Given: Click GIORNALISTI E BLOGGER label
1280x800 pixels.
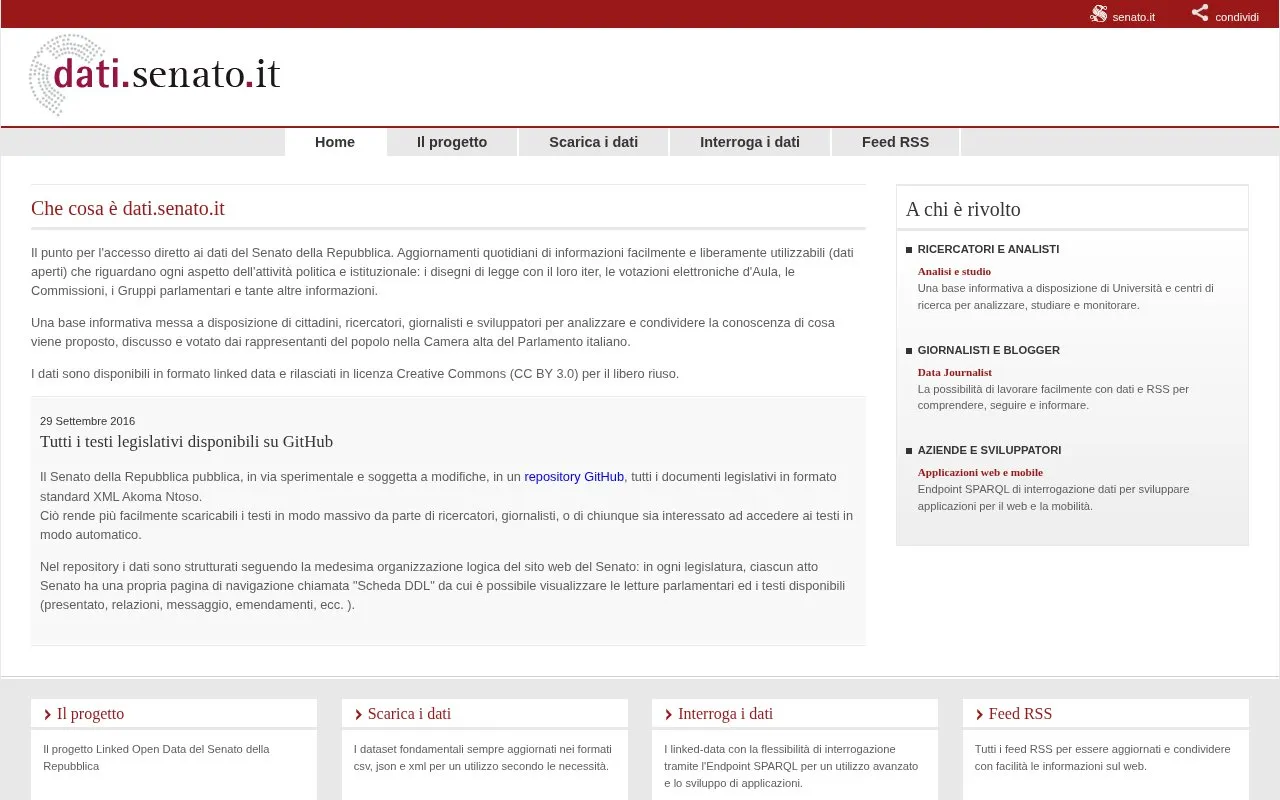Looking at the screenshot, I should point(989,350).
